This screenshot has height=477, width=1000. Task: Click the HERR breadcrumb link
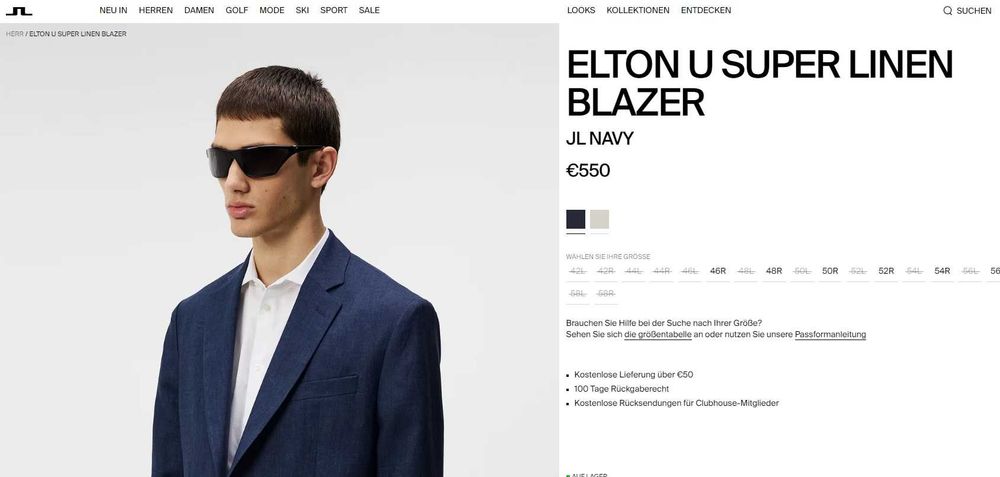point(14,34)
